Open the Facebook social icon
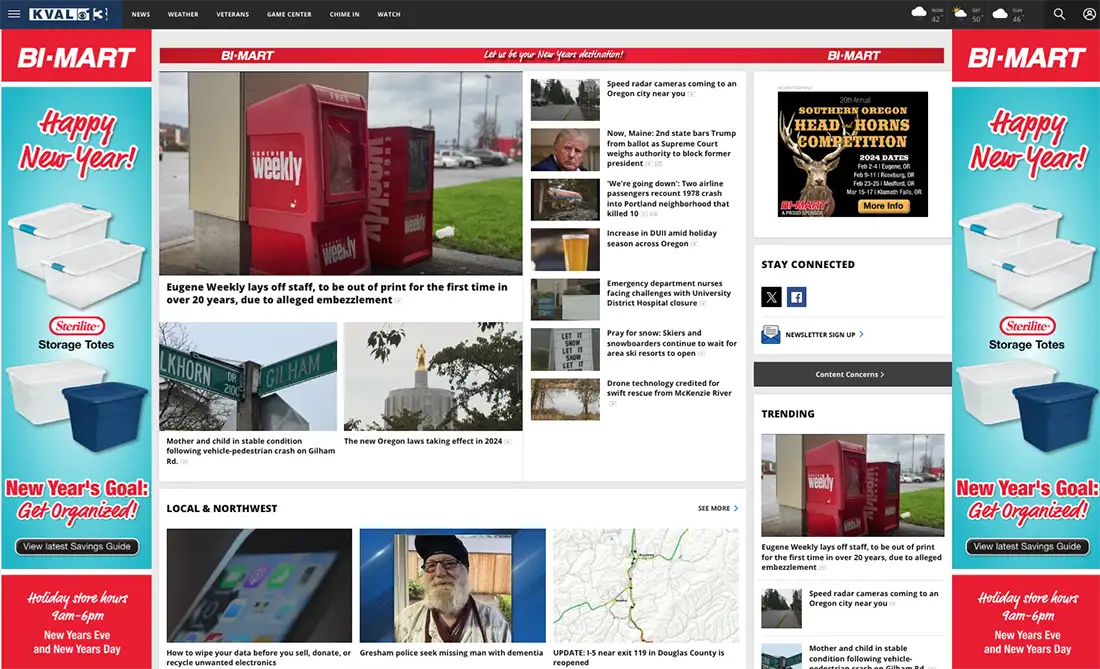This screenshot has width=1100, height=669. pyautogui.click(x=796, y=297)
